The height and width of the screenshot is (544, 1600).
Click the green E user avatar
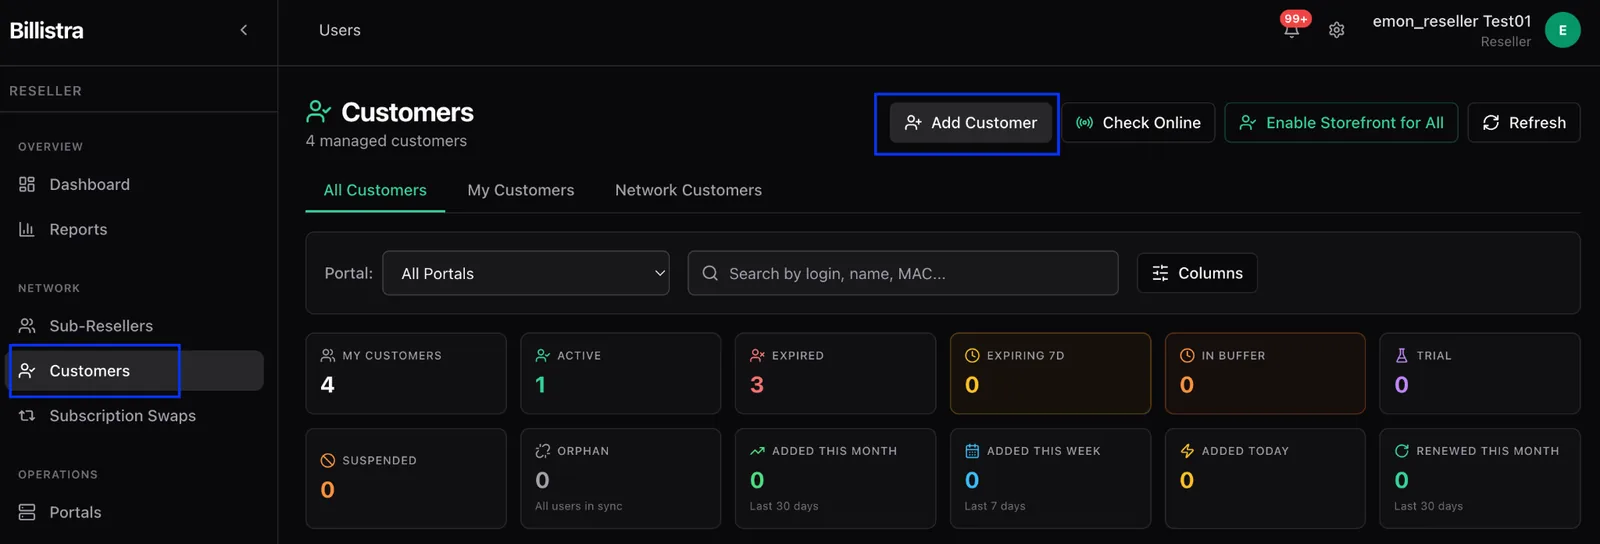1562,30
